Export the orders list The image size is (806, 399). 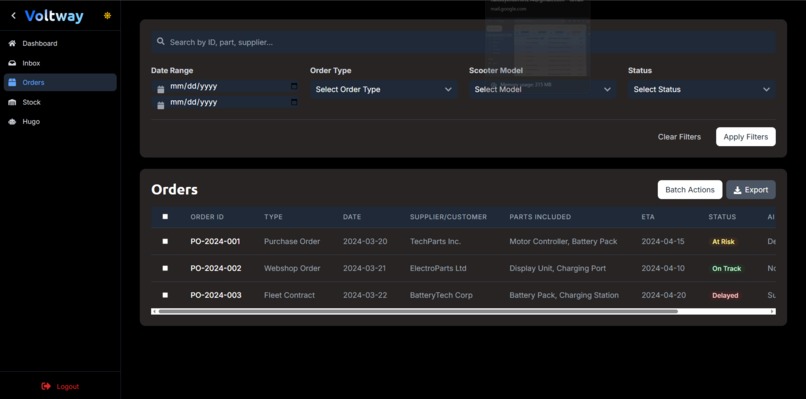click(x=750, y=190)
